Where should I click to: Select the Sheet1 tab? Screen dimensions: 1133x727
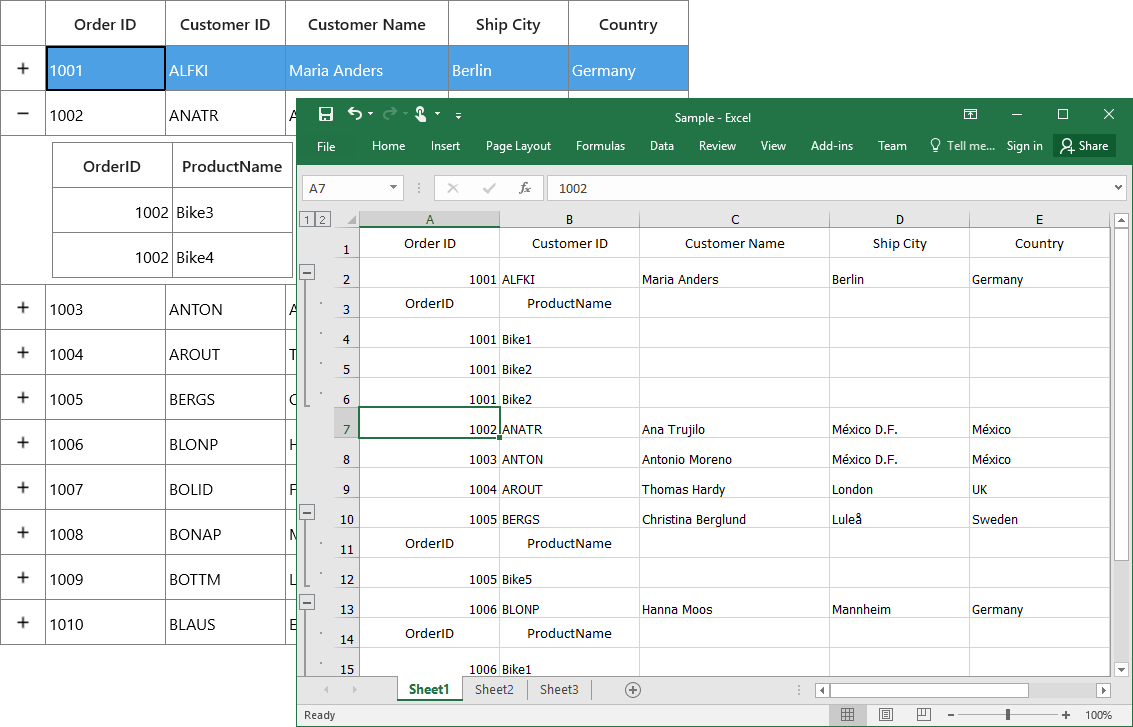coord(429,689)
